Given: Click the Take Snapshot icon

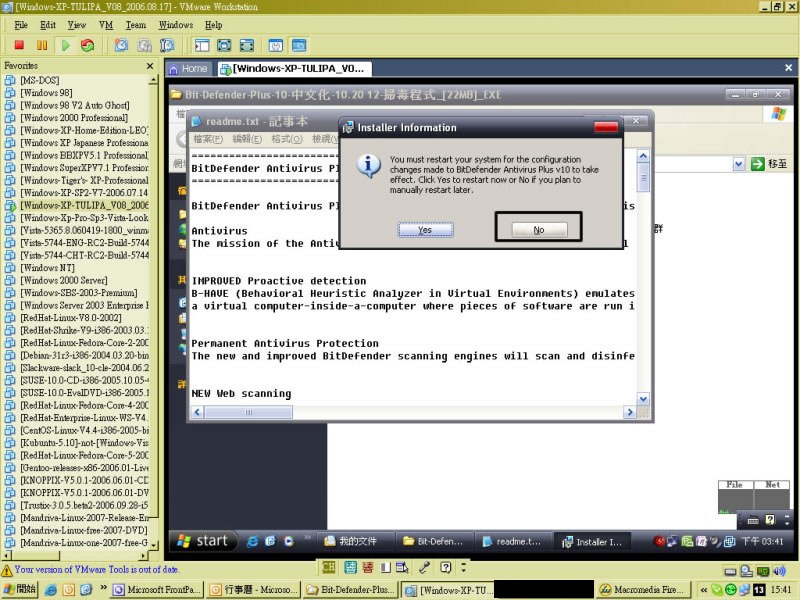Looking at the screenshot, I should (x=121, y=45).
